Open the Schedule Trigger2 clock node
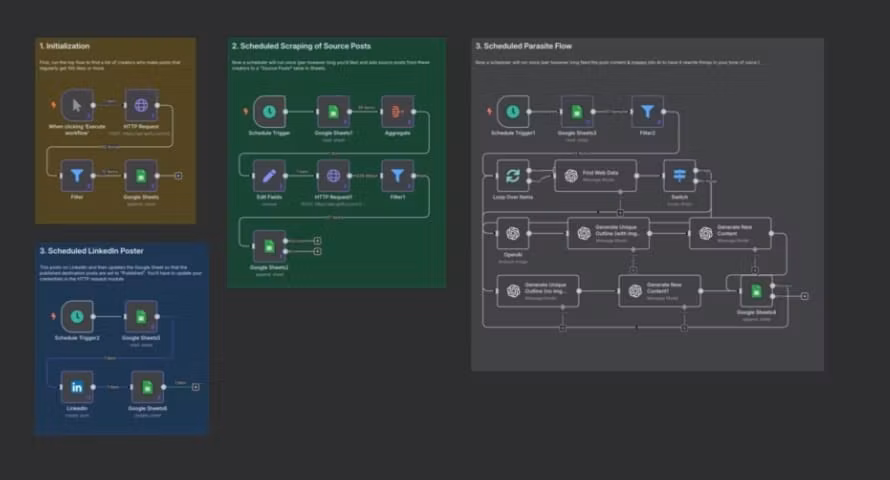890x480 pixels. [77, 316]
